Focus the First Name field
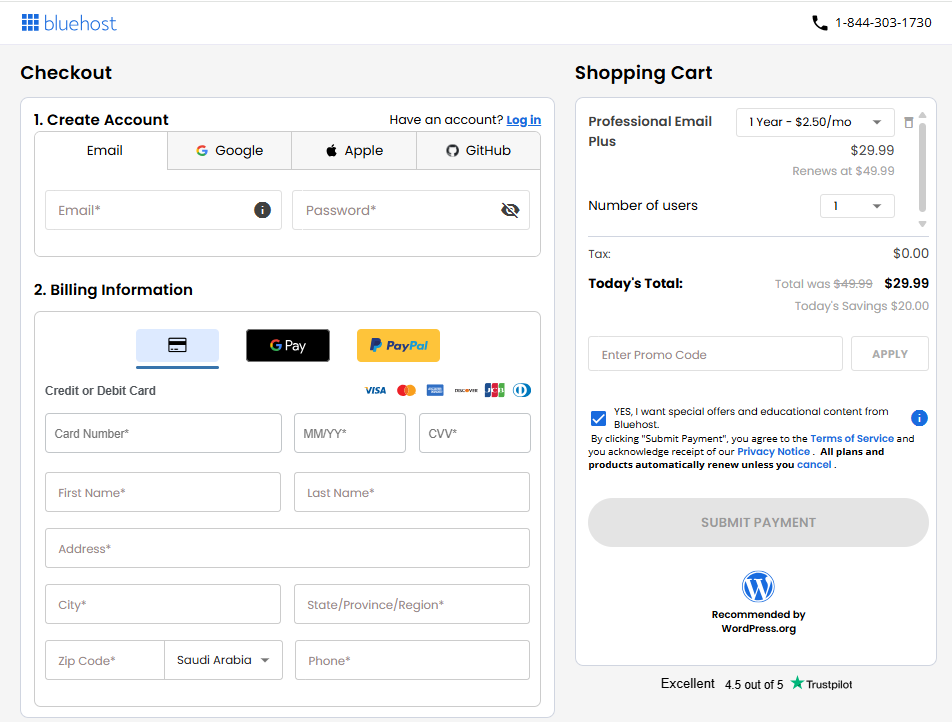 pos(163,492)
